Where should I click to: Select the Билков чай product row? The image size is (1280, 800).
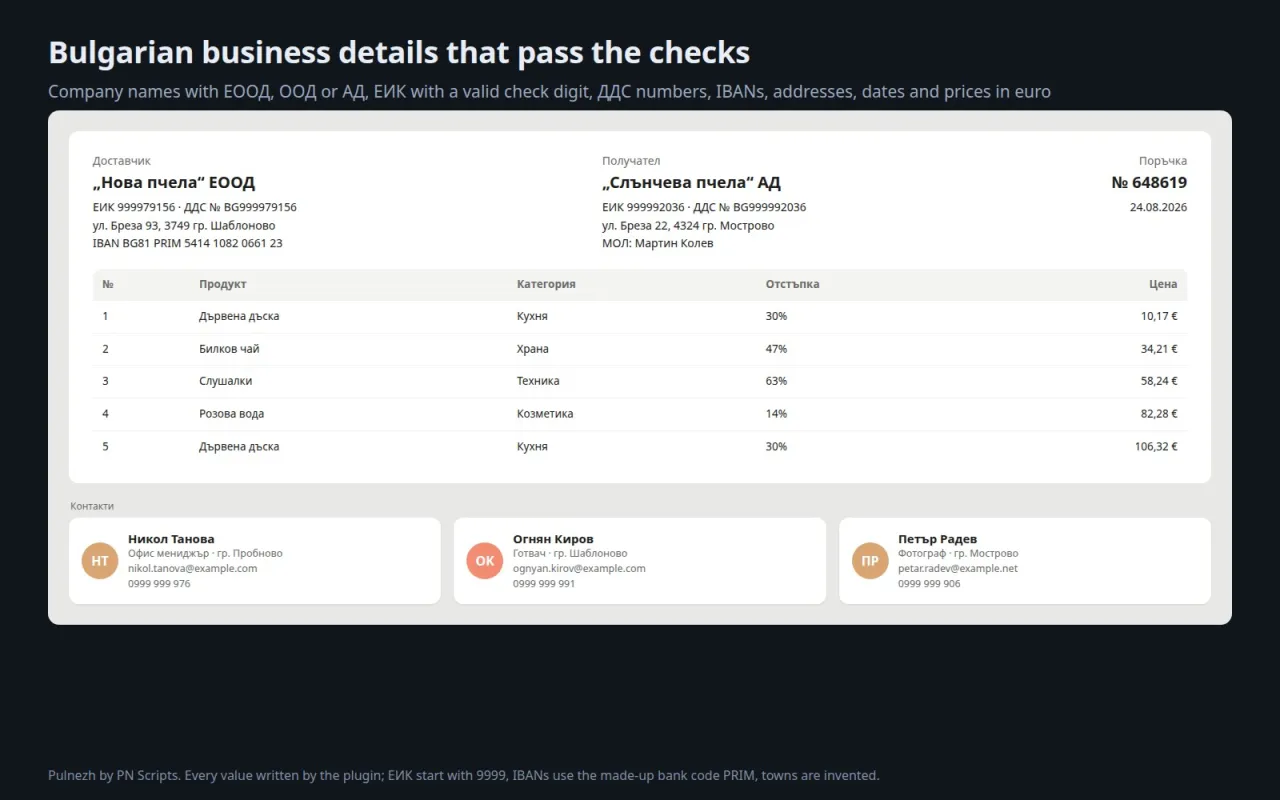click(640, 349)
